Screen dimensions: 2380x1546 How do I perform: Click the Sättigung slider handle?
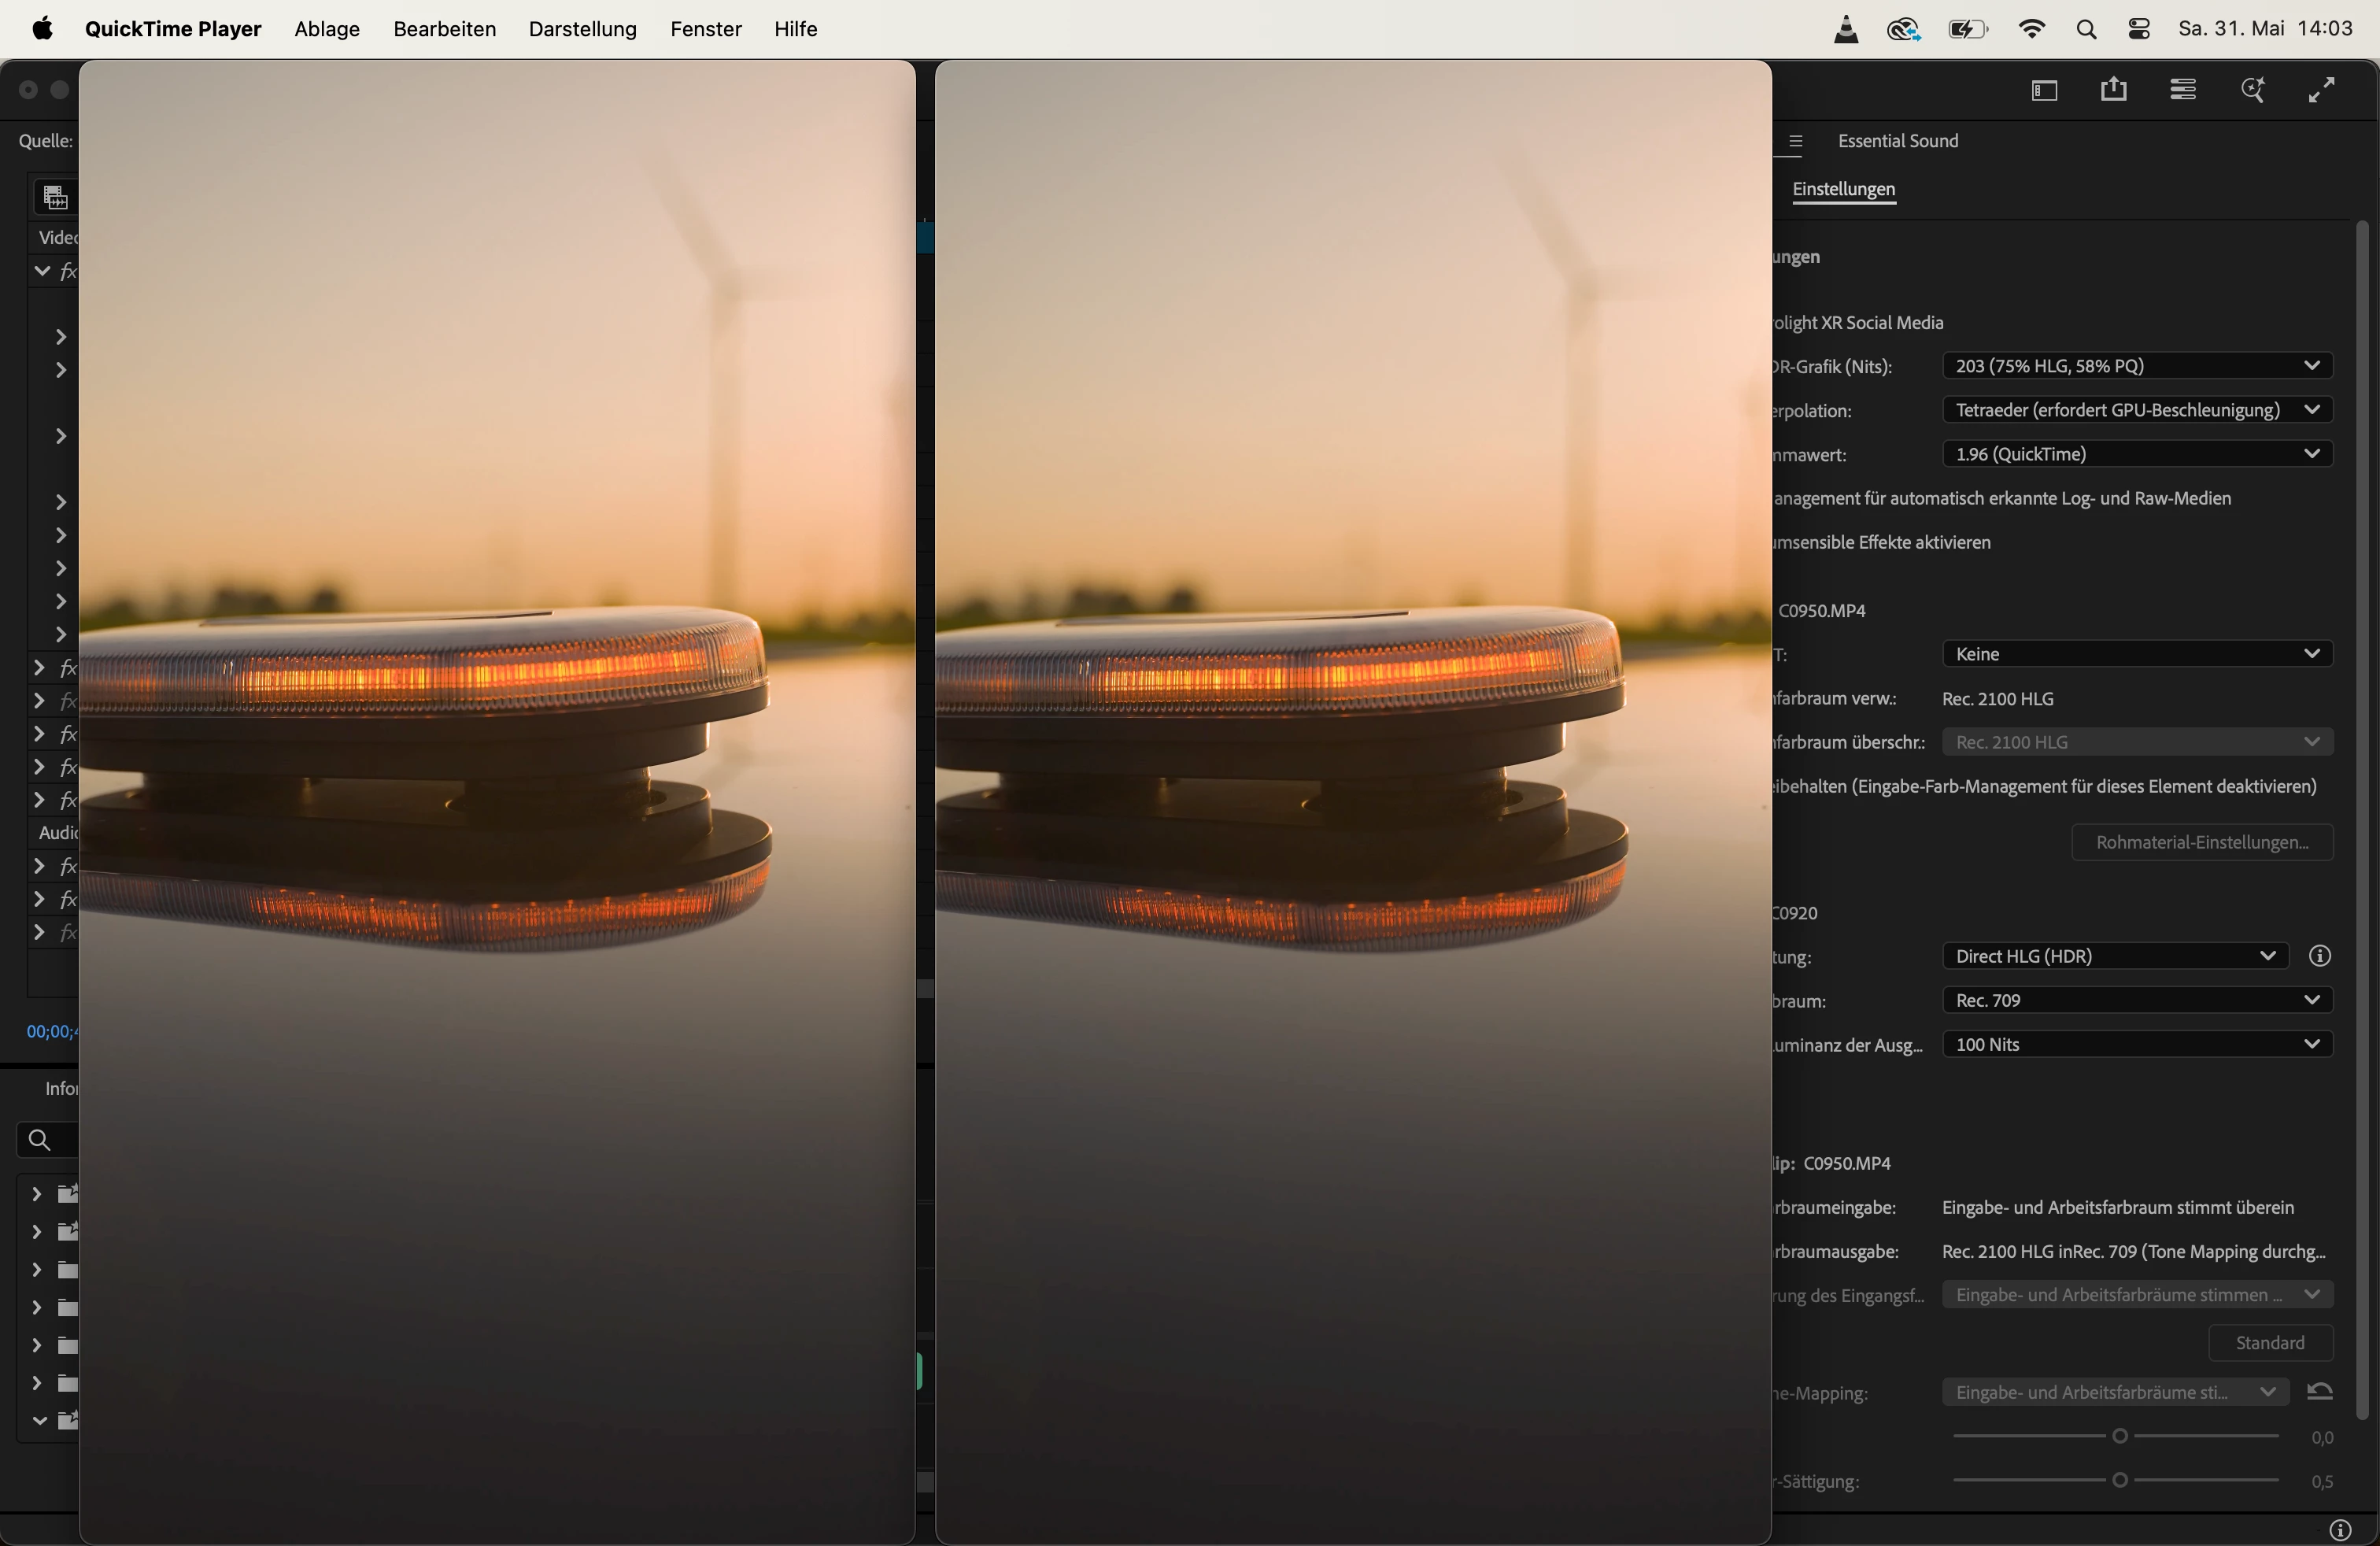(2119, 1480)
